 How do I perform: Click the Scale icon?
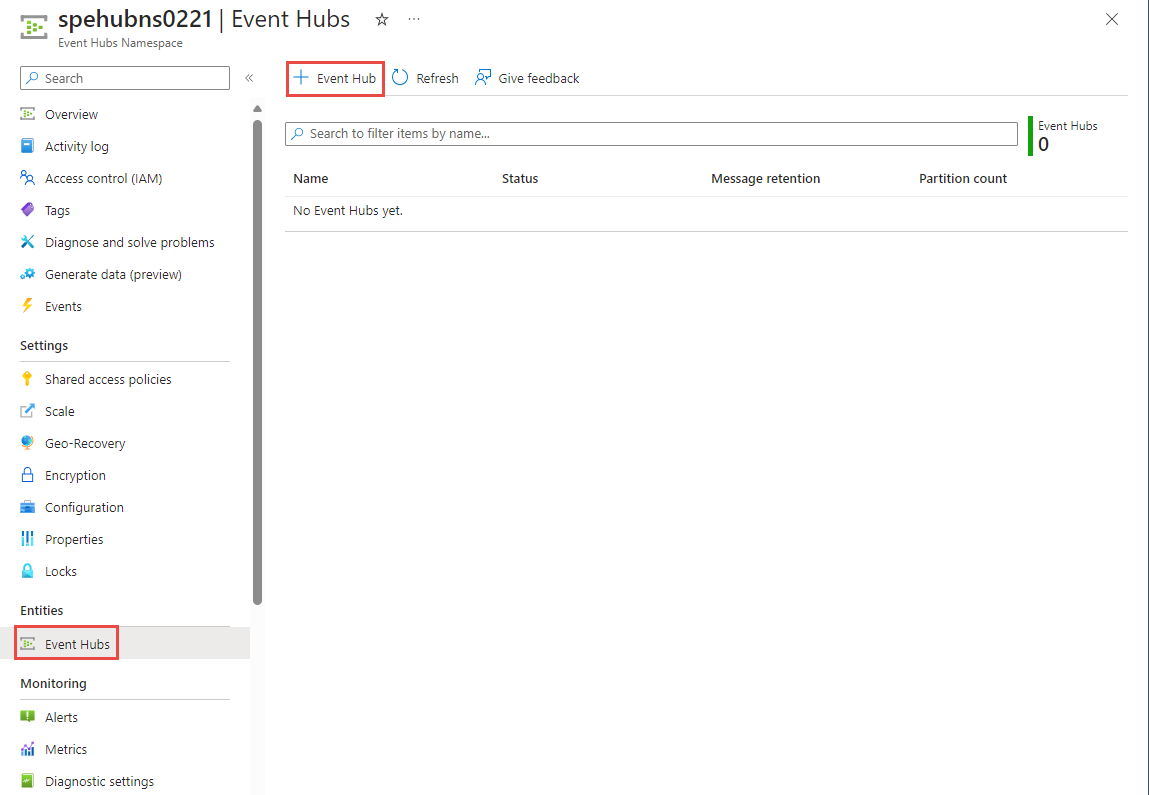coord(27,411)
